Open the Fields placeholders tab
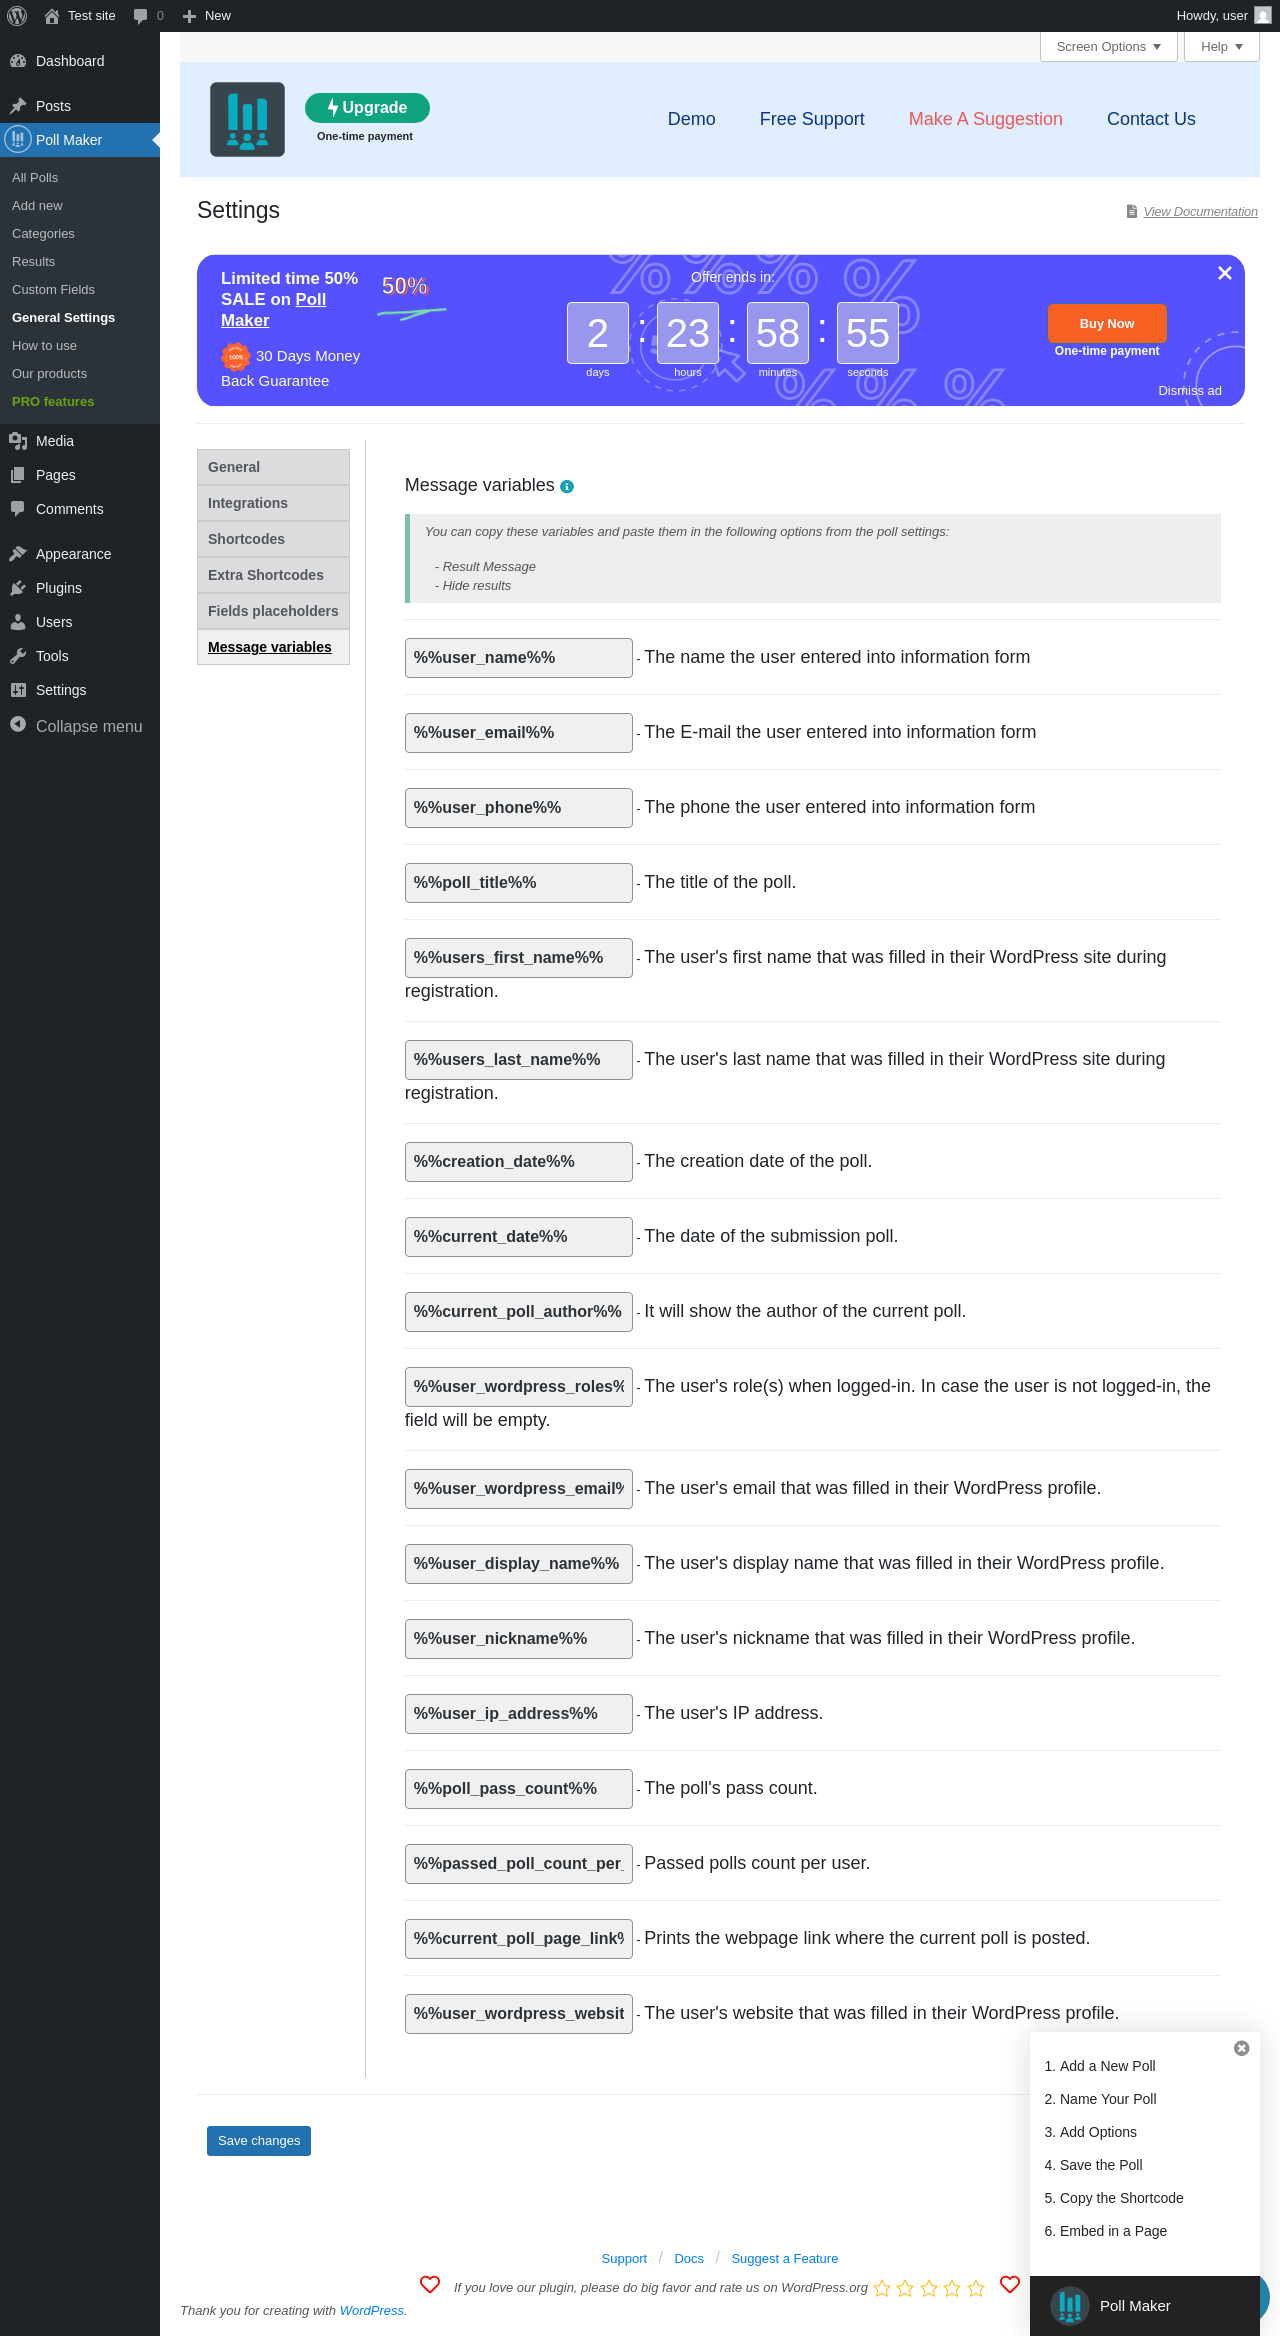1280x2336 pixels. click(x=273, y=611)
